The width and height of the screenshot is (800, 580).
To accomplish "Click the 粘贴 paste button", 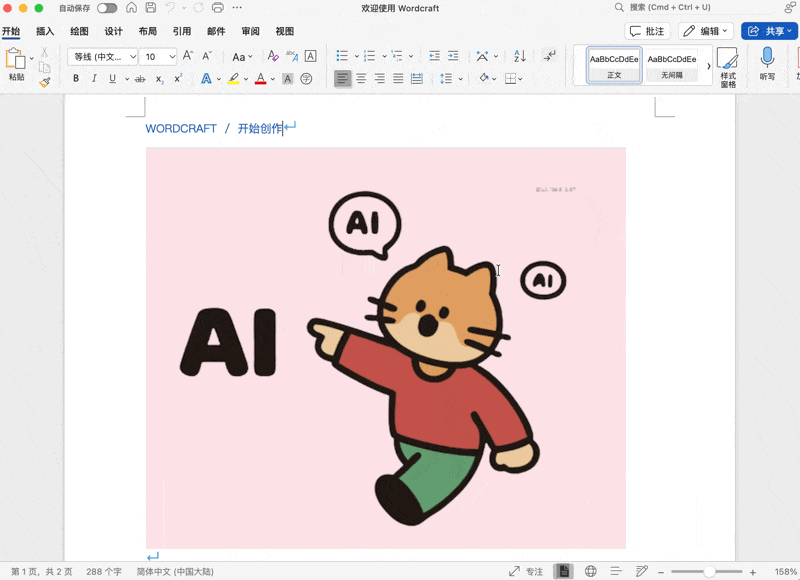I will point(16,64).
